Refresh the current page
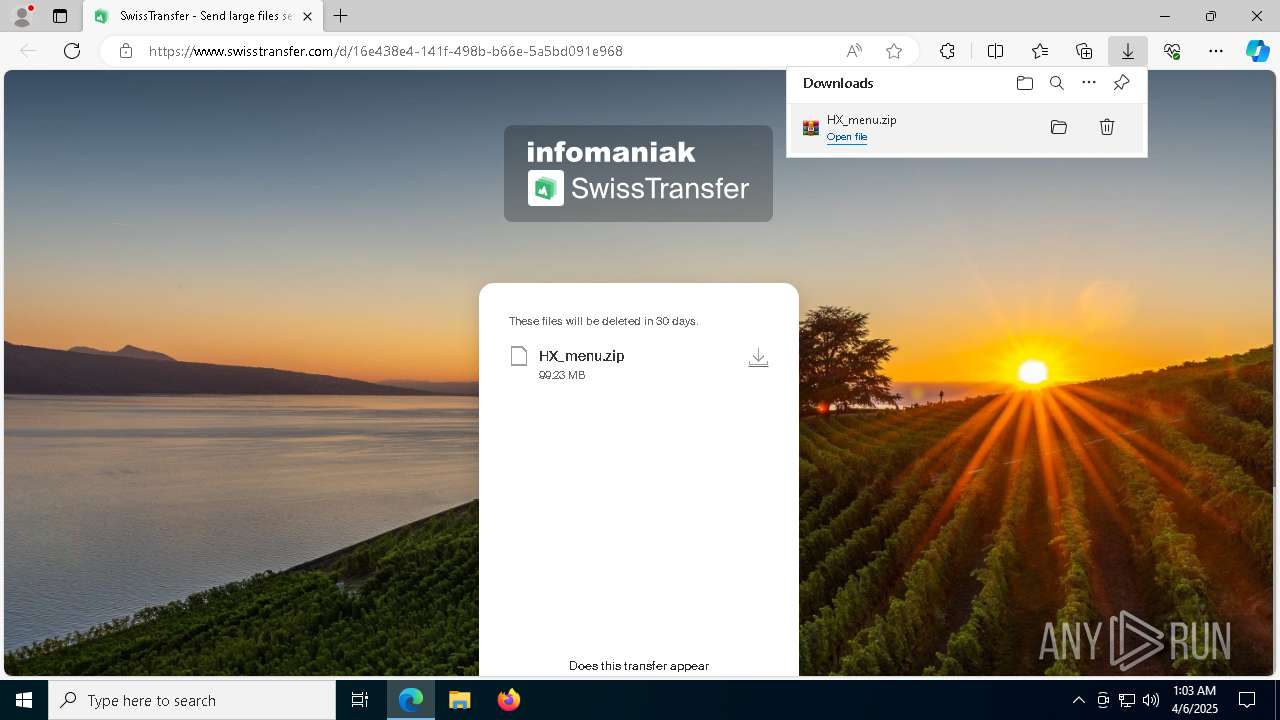The height and width of the screenshot is (720, 1280). pos(72,51)
